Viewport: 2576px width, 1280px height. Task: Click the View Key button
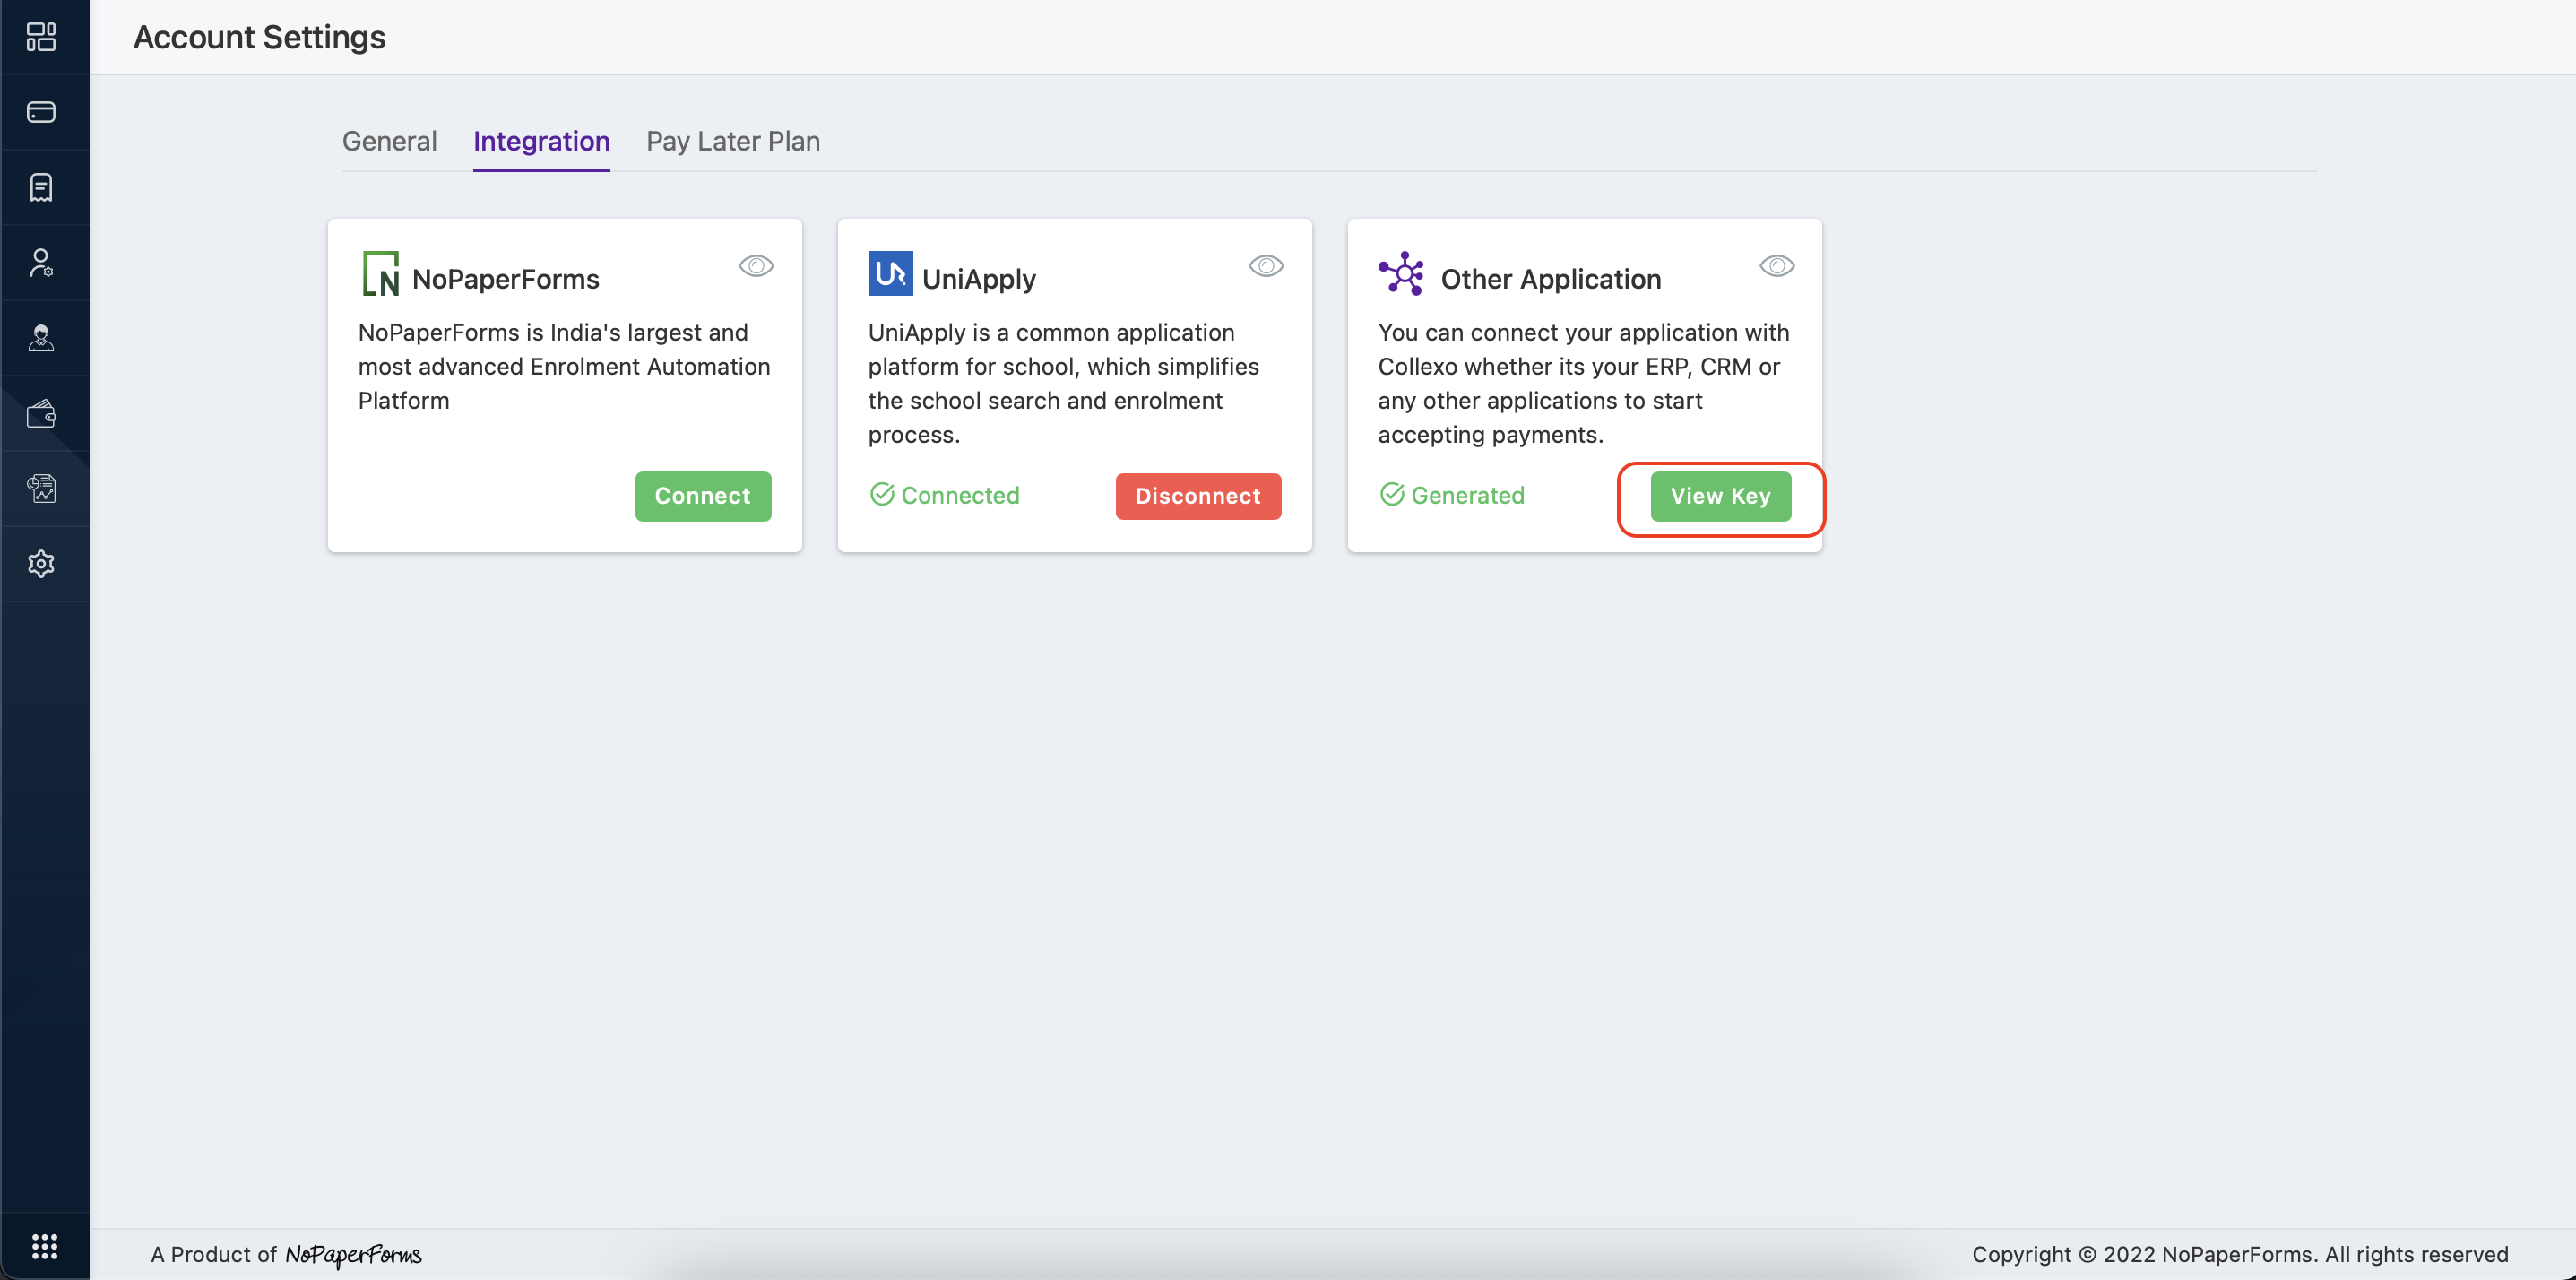tap(1721, 496)
